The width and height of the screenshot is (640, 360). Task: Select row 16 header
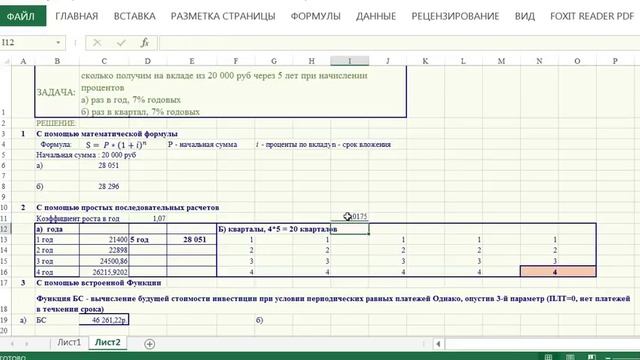click(x=5, y=272)
